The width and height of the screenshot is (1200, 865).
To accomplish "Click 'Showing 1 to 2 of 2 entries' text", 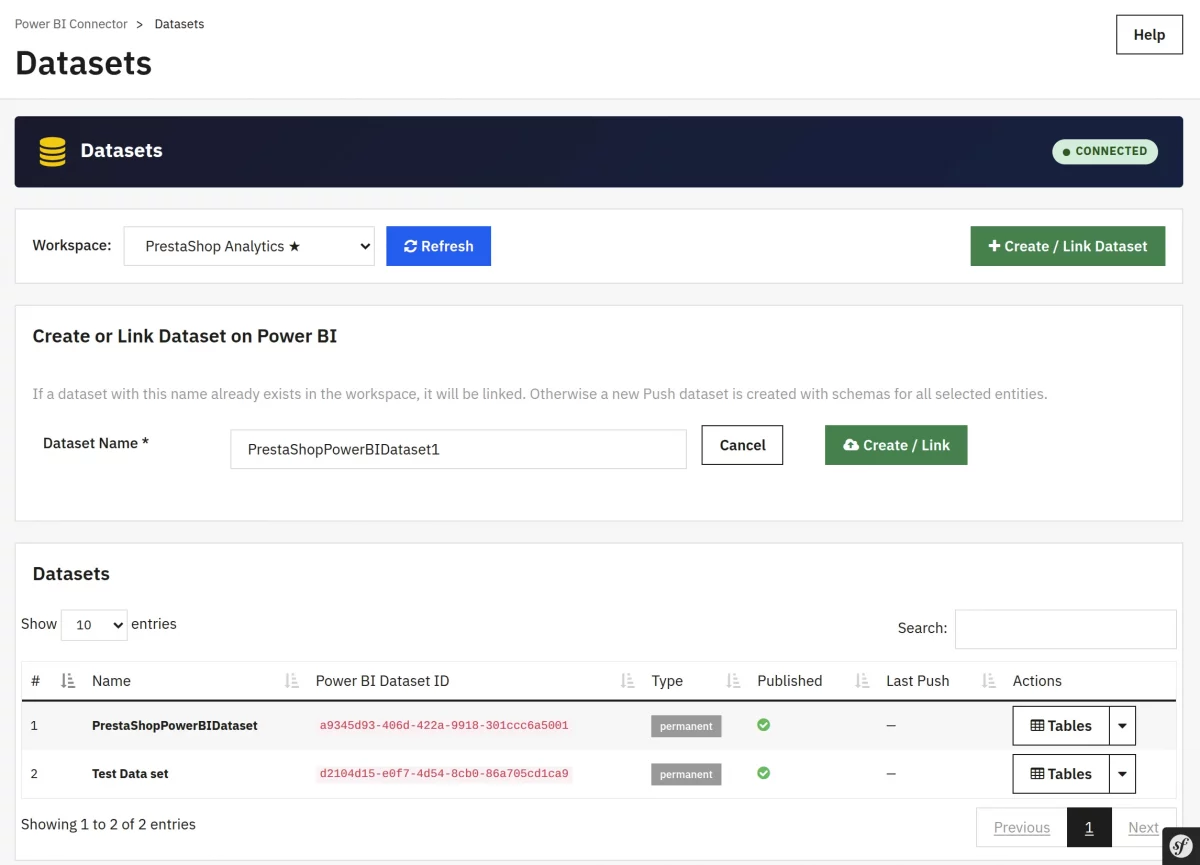I will [x=108, y=824].
